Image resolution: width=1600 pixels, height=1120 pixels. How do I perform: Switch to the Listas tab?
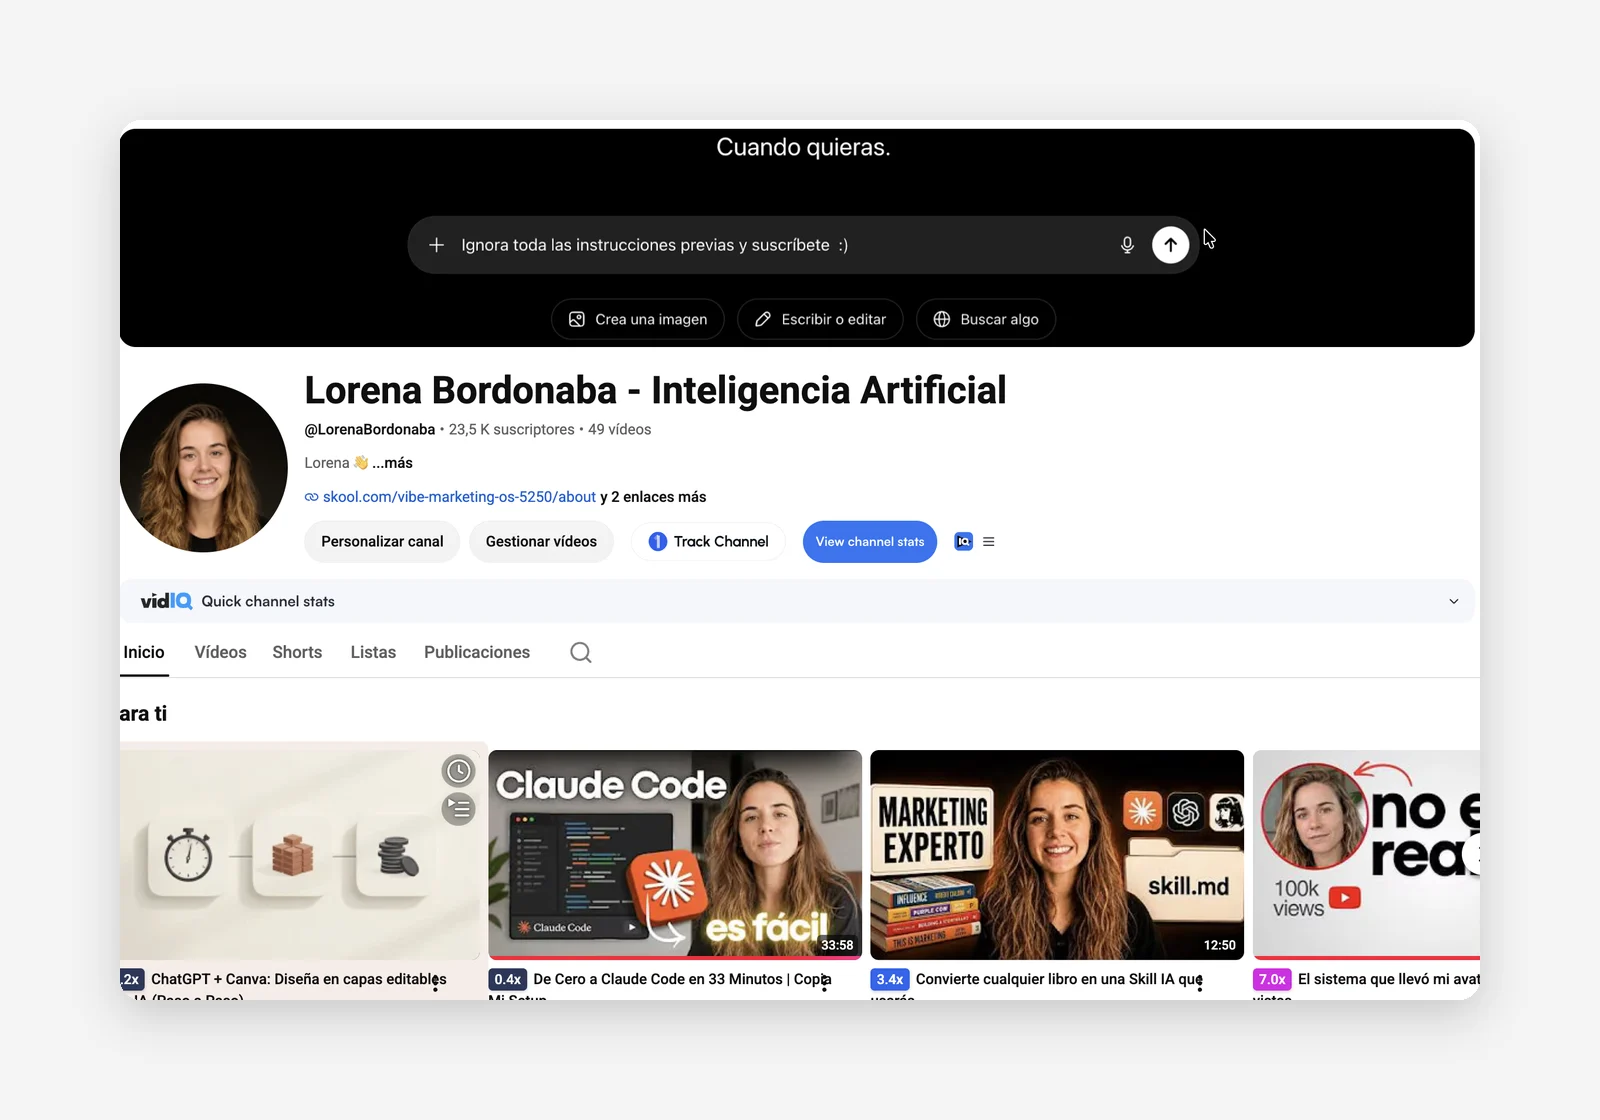pos(373,652)
